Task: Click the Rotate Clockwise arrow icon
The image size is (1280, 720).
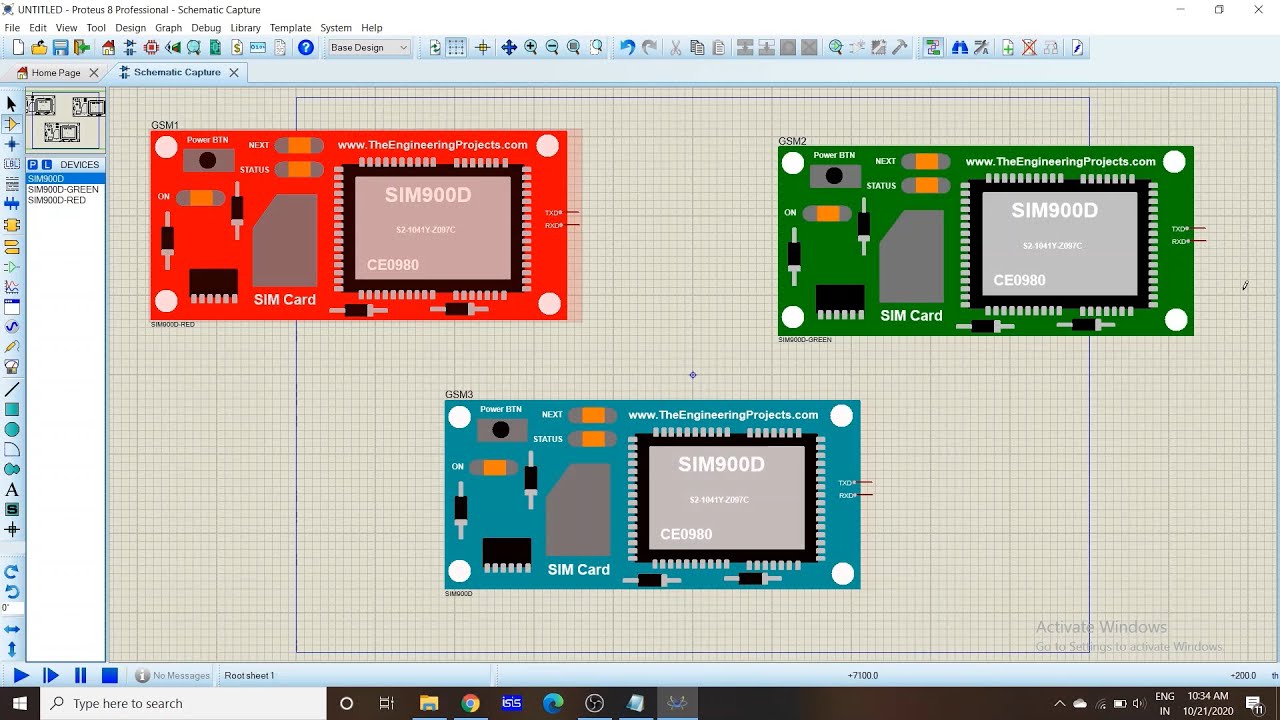Action: (12, 572)
